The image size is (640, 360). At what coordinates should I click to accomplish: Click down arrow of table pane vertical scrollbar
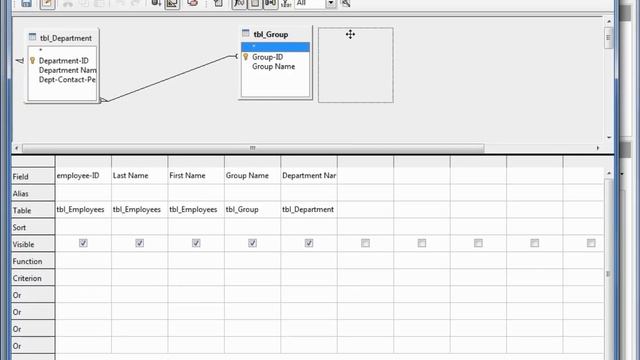coord(609,138)
